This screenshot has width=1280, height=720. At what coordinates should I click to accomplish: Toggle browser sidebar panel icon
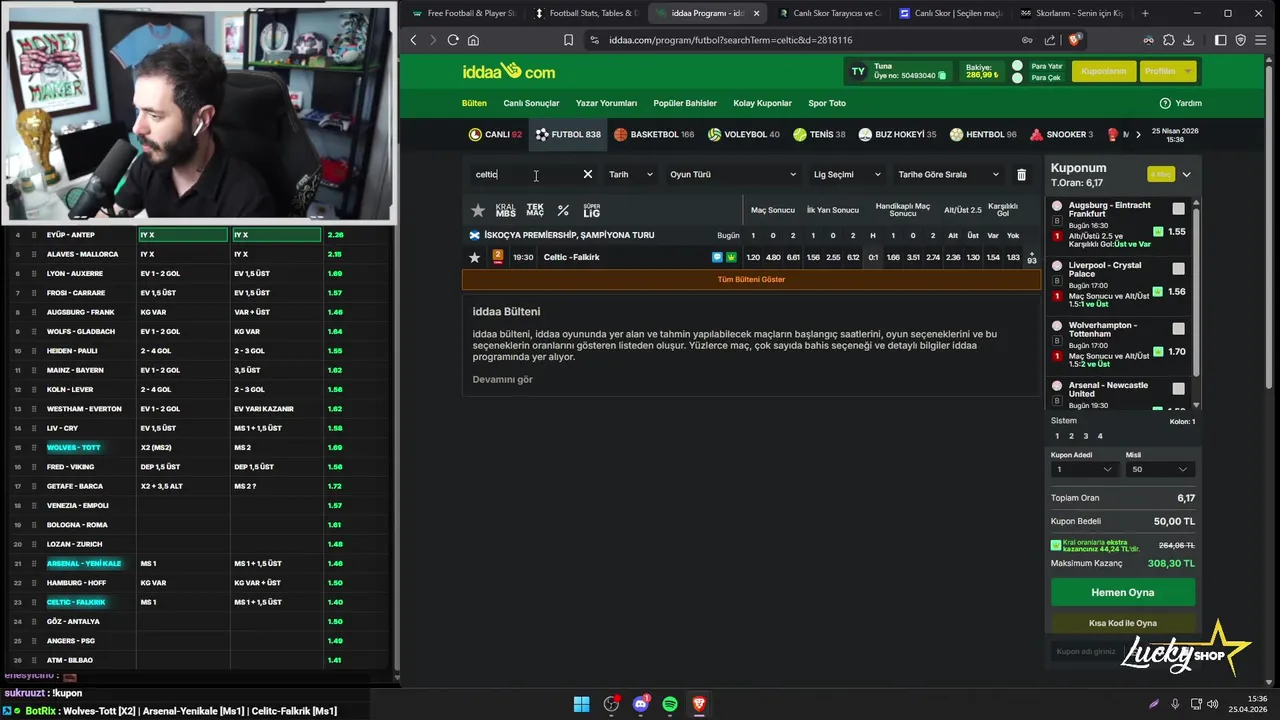(1221, 40)
